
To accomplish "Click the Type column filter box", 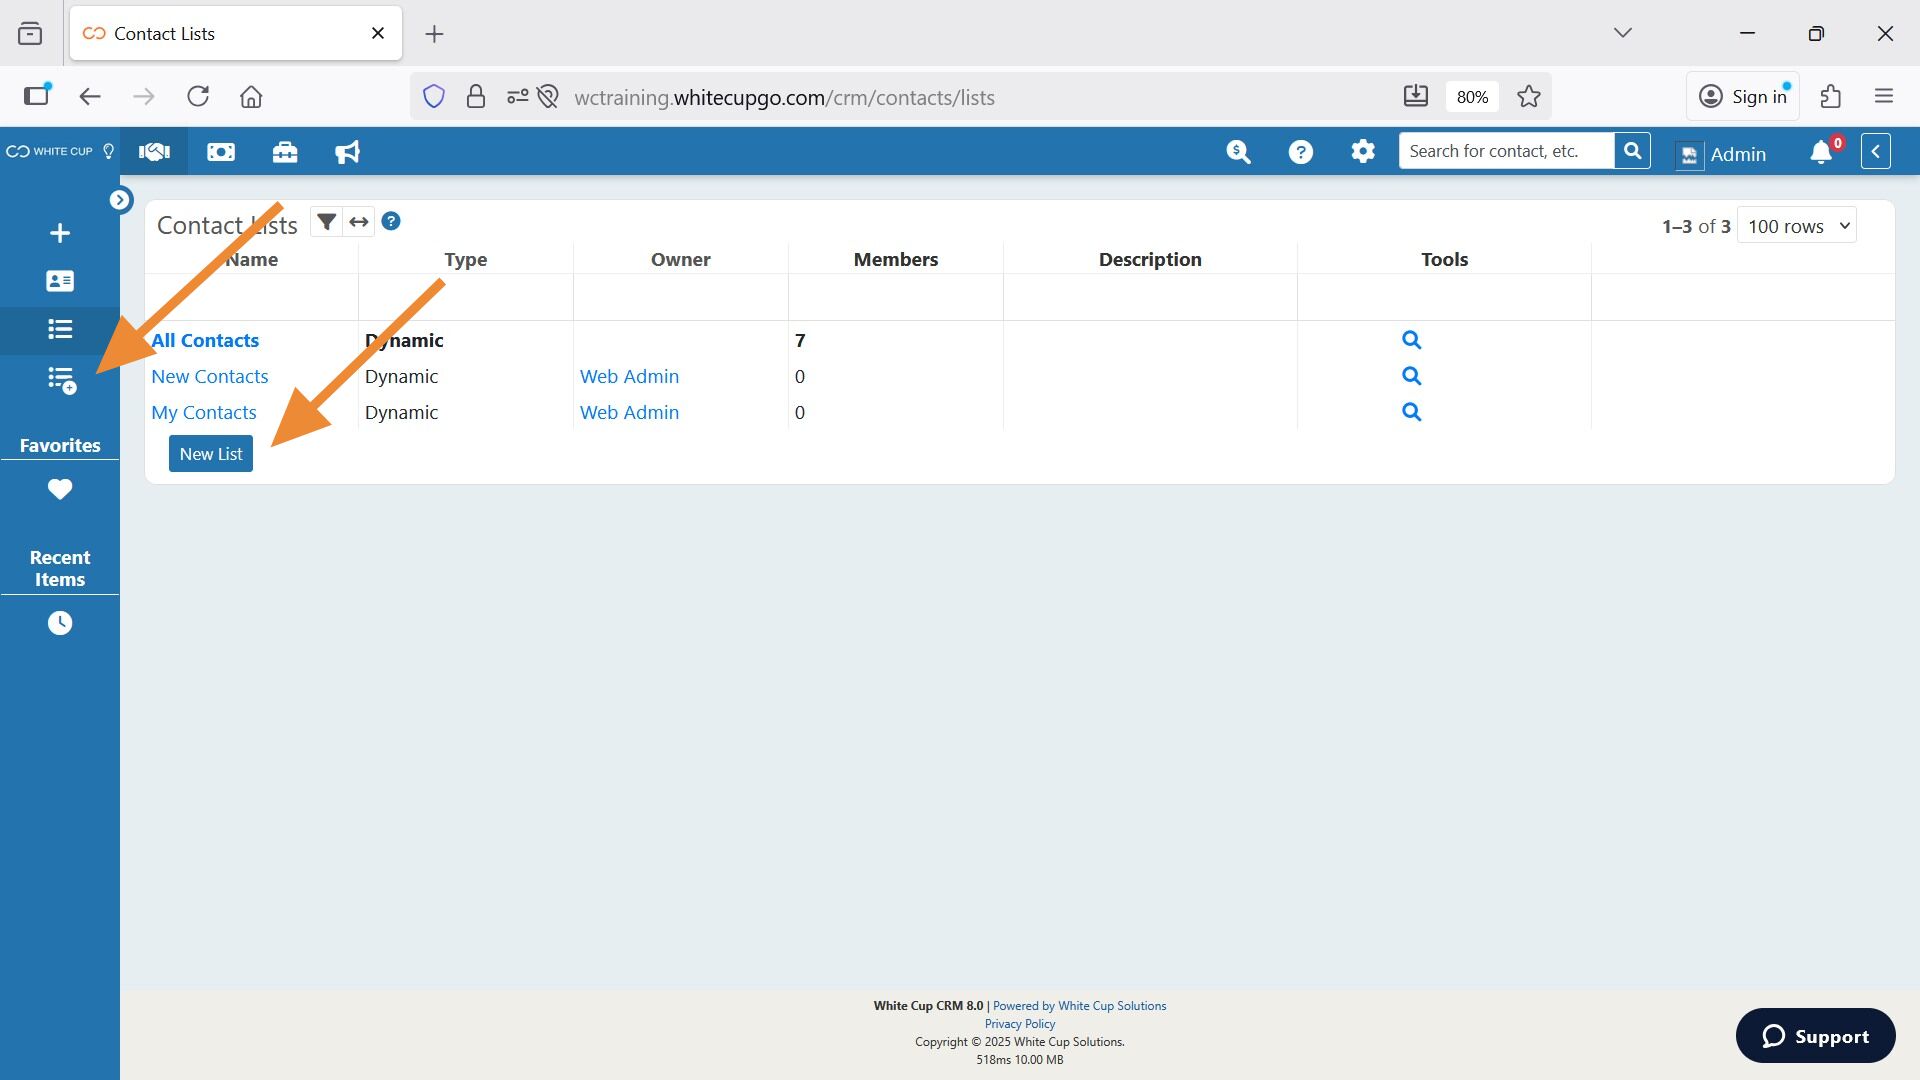I will tap(466, 297).
